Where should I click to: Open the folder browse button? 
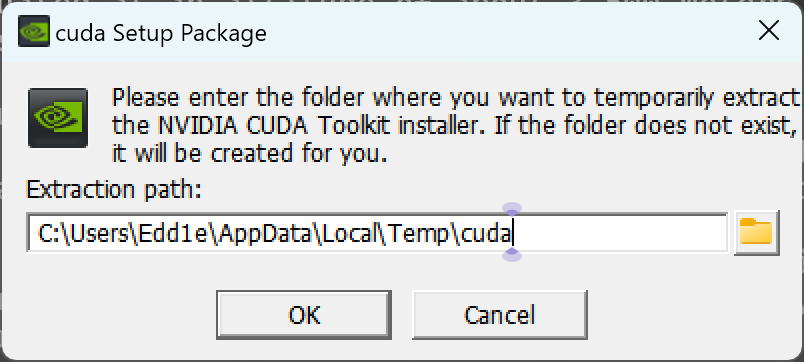pyautogui.click(x=757, y=232)
